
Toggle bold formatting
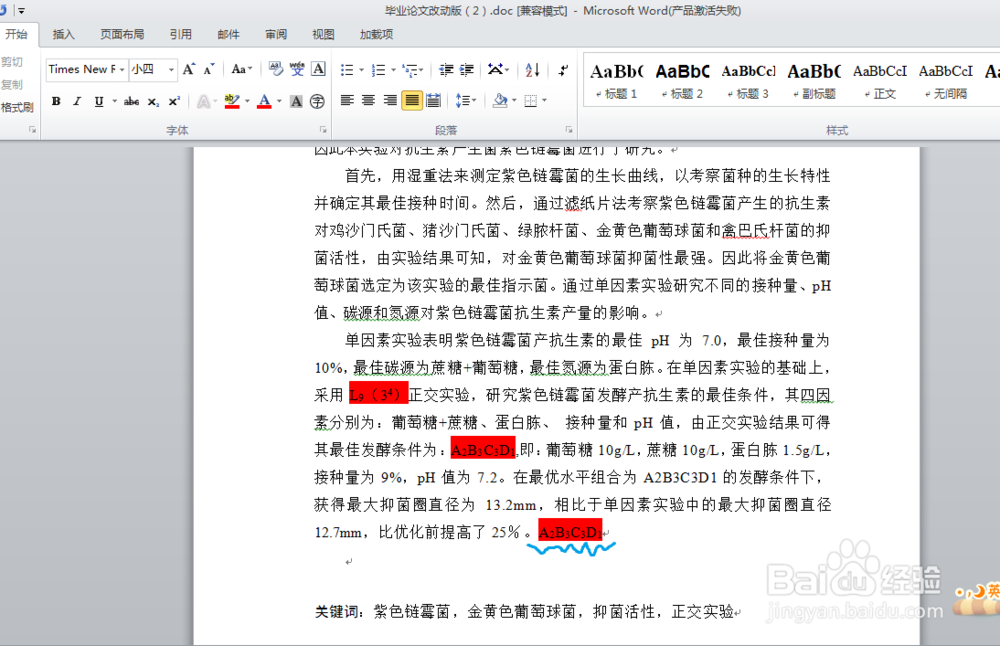[x=56, y=101]
